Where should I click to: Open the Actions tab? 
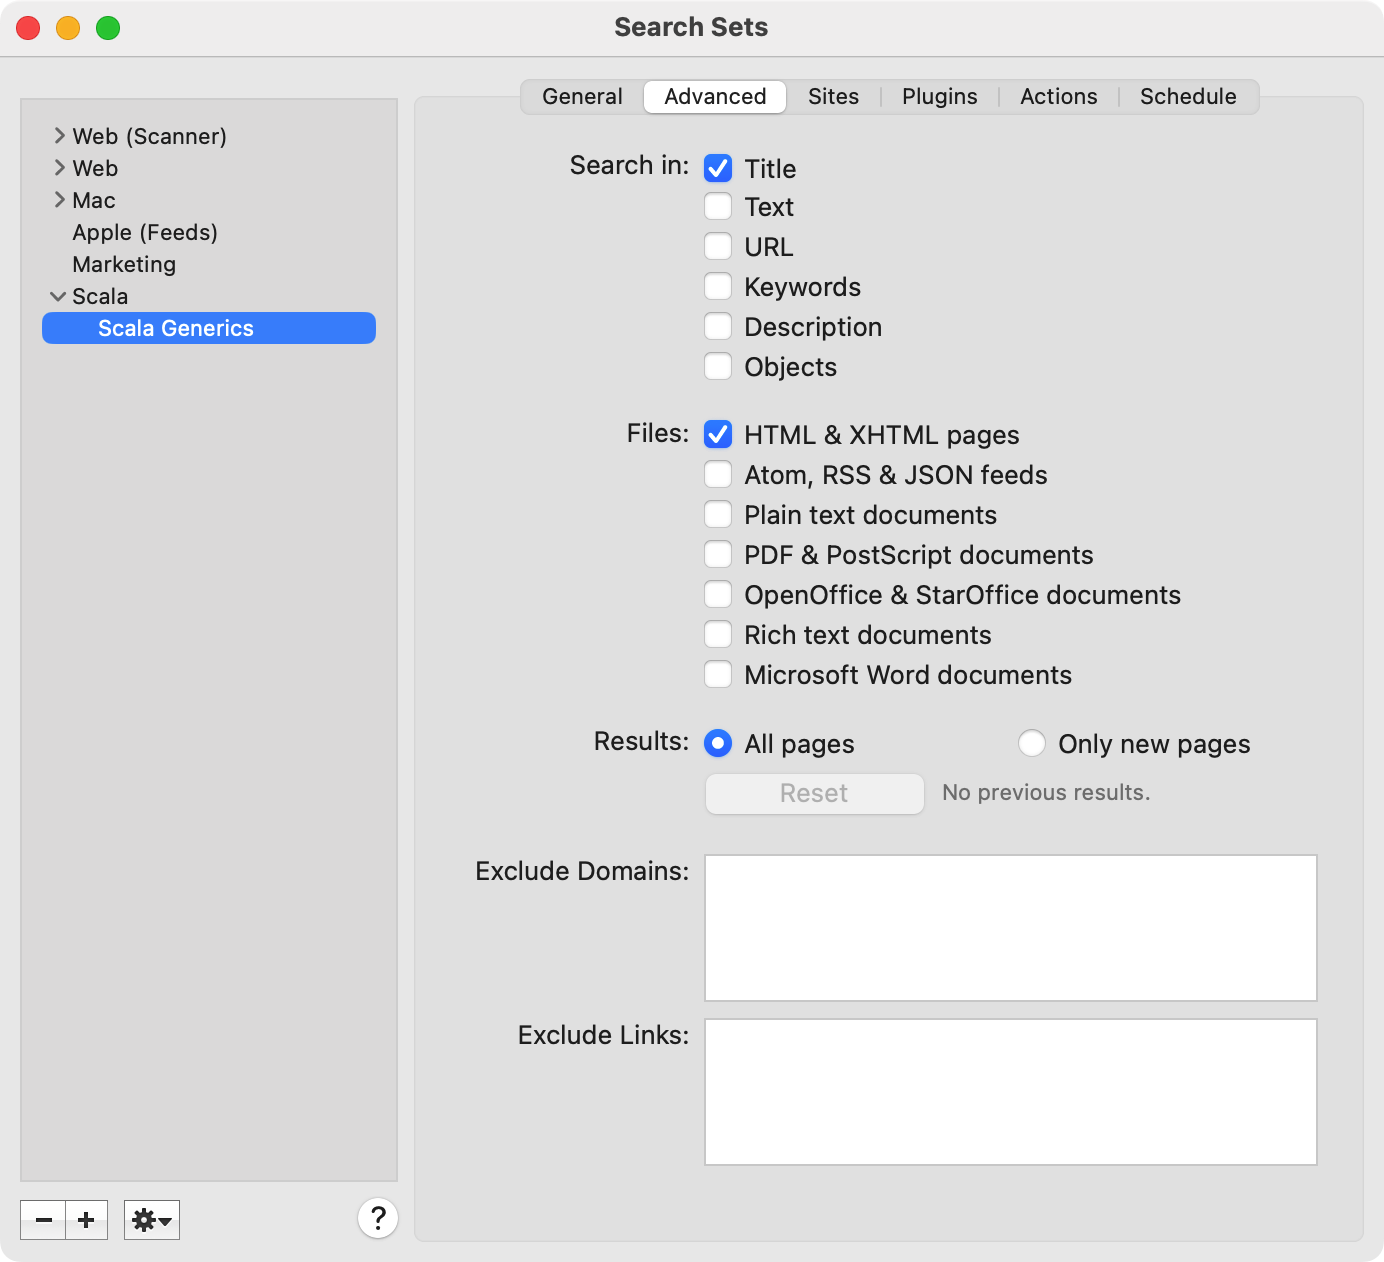(x=1058, y=97)
